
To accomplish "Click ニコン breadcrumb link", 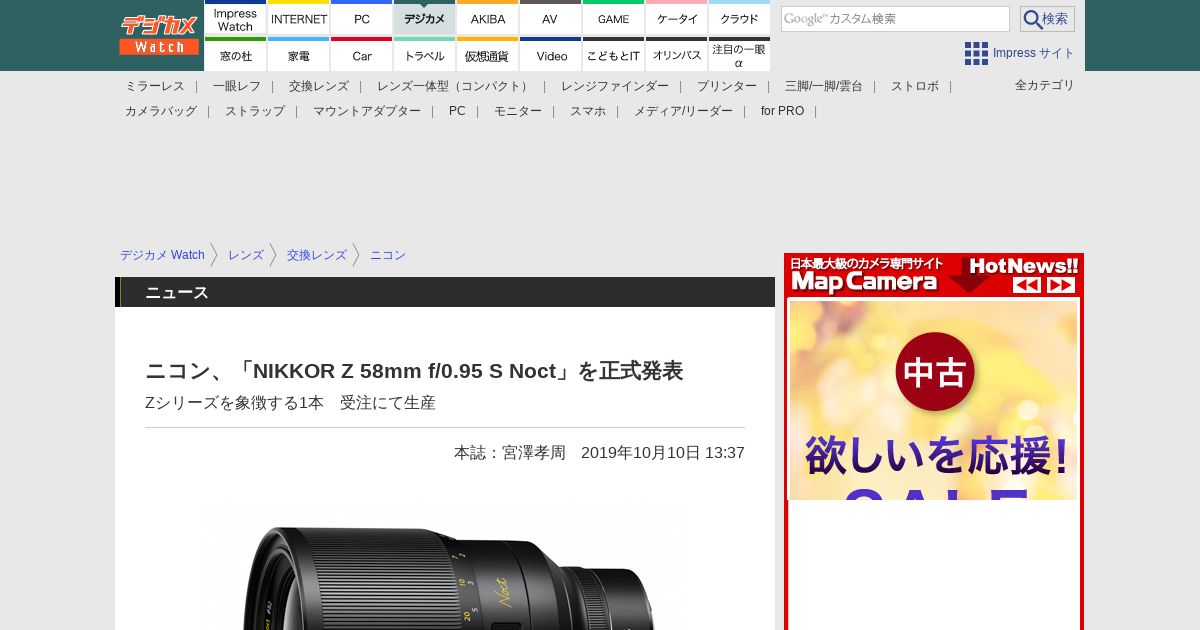I will point(388,255).
